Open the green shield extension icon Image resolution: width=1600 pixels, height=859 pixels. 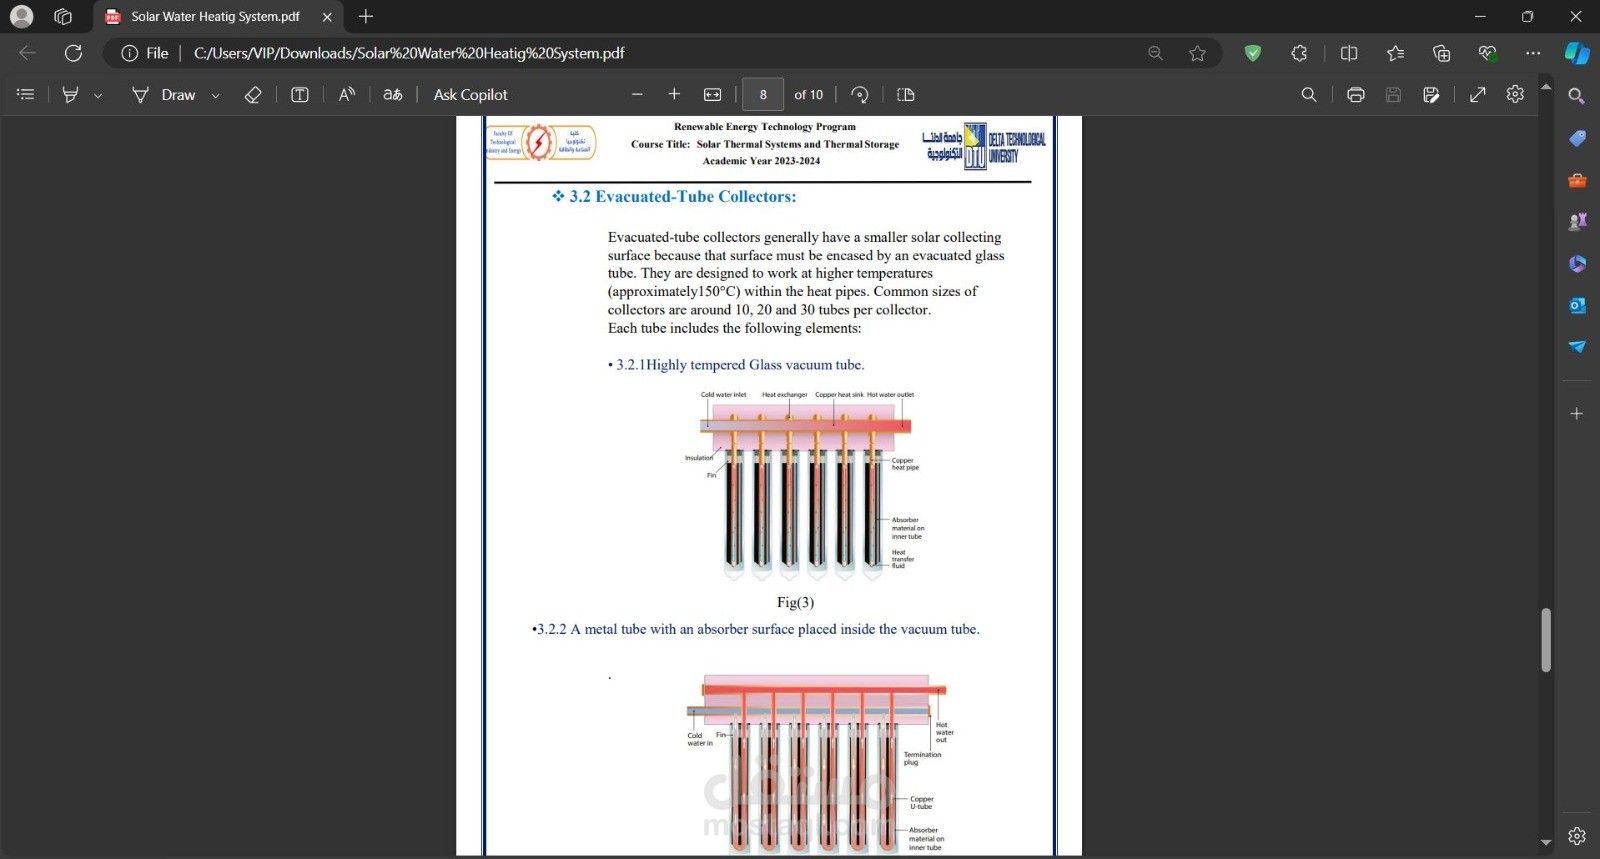click(1252, 53)
